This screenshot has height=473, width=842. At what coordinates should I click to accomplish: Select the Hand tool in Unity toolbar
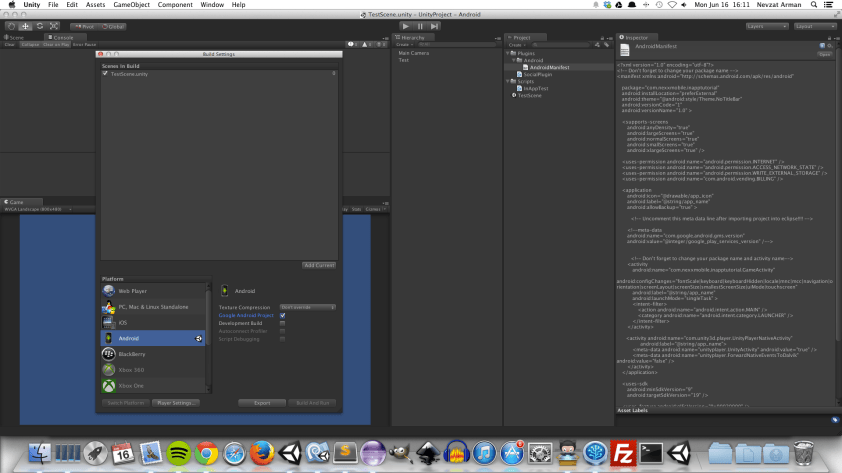coord(11,26)
